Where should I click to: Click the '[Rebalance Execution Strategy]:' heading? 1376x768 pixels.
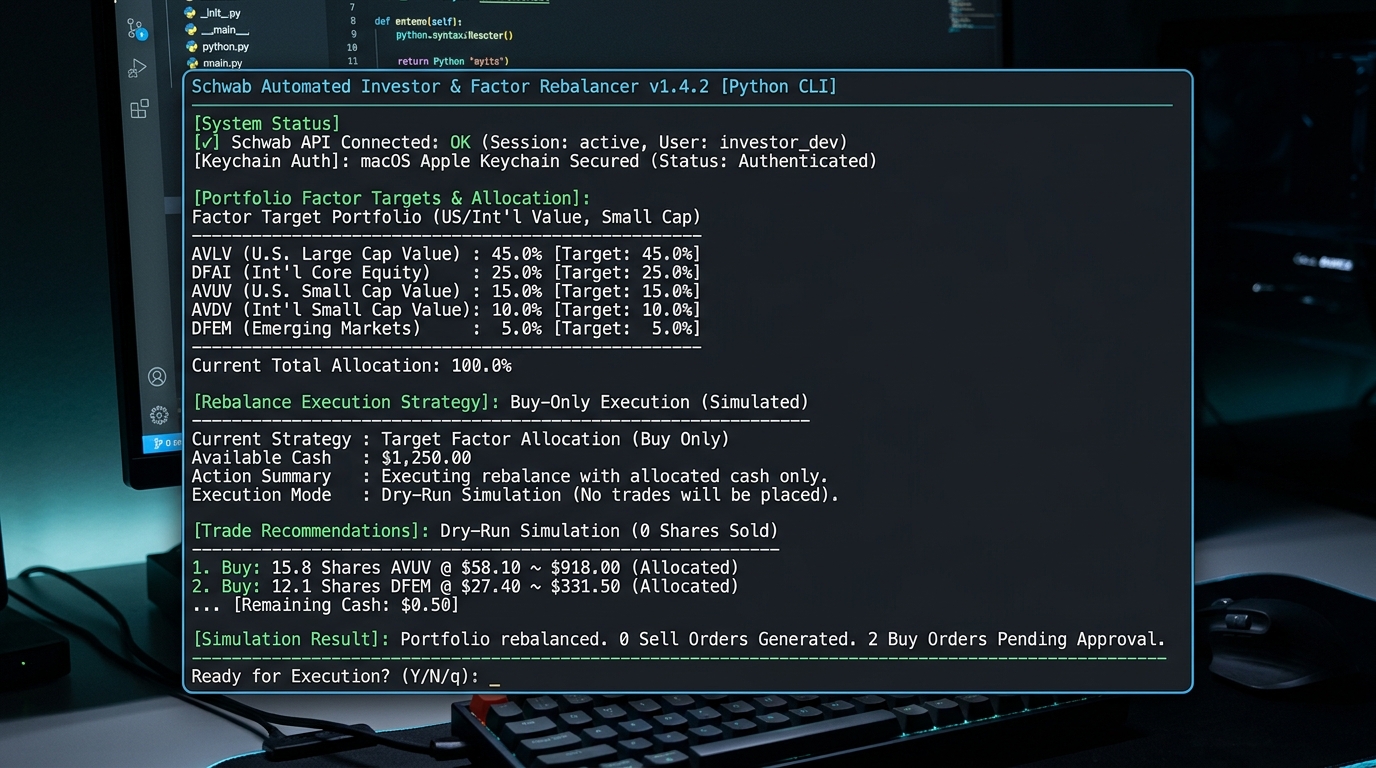coord(346,402)
